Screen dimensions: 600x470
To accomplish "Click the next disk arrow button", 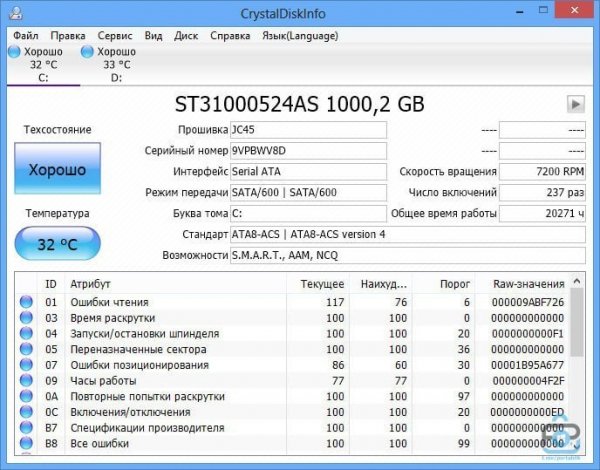I will [576, 104].
